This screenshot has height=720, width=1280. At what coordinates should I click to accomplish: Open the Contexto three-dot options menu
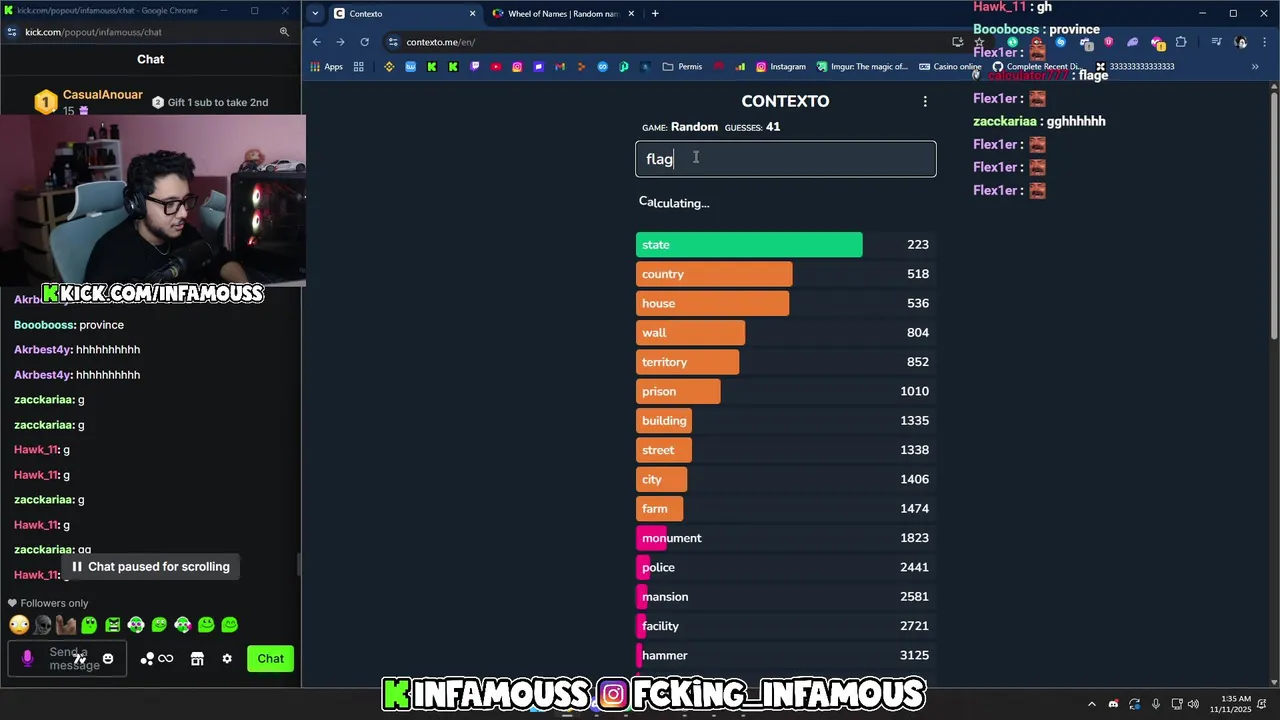(x=925, y=101)
